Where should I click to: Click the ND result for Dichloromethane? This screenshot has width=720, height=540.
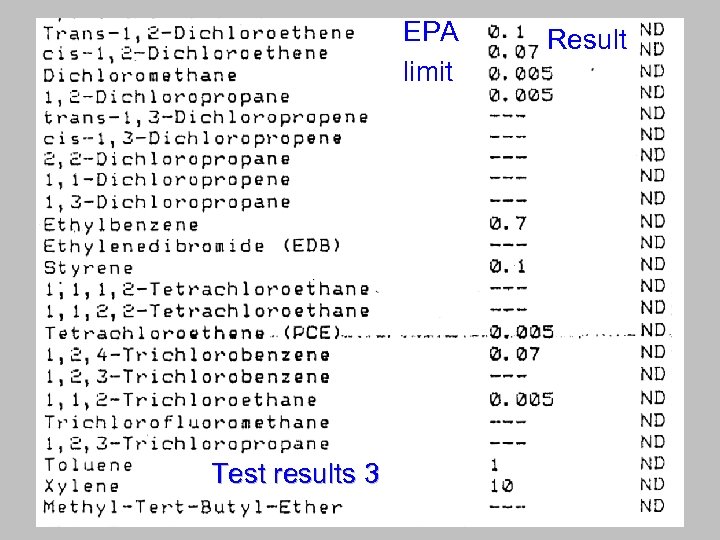point(652,71)
